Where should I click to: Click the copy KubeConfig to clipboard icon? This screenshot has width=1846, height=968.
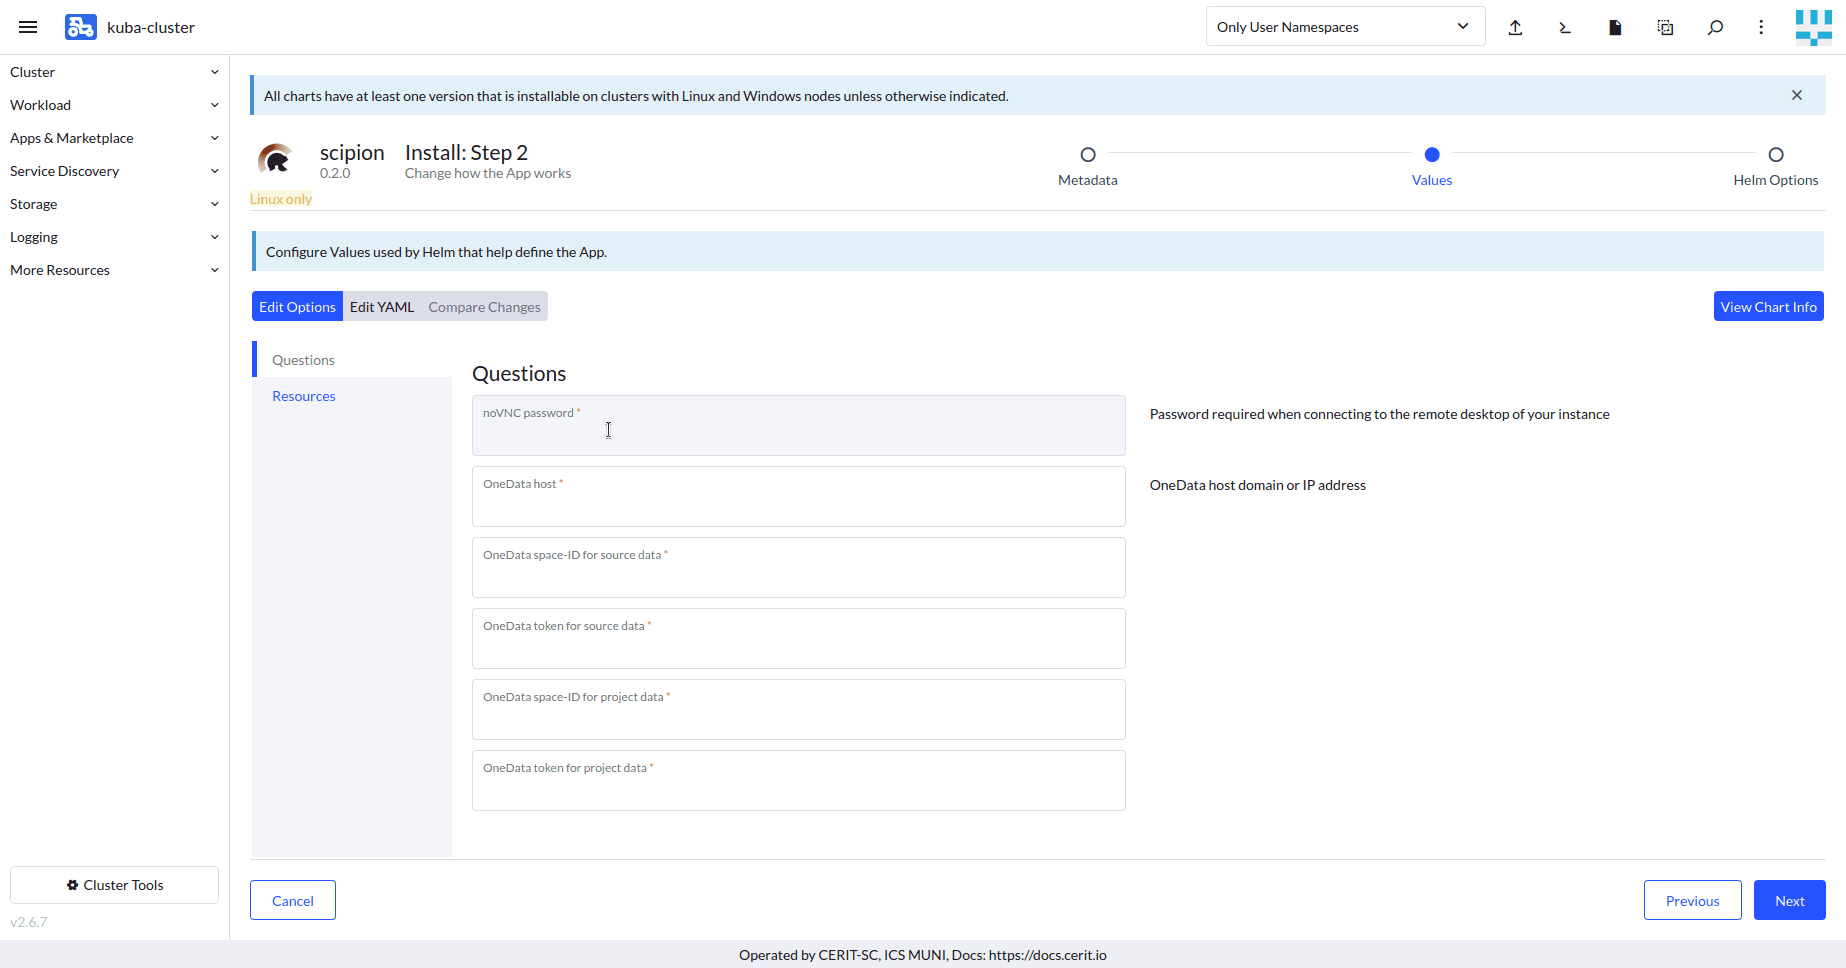1665,27
